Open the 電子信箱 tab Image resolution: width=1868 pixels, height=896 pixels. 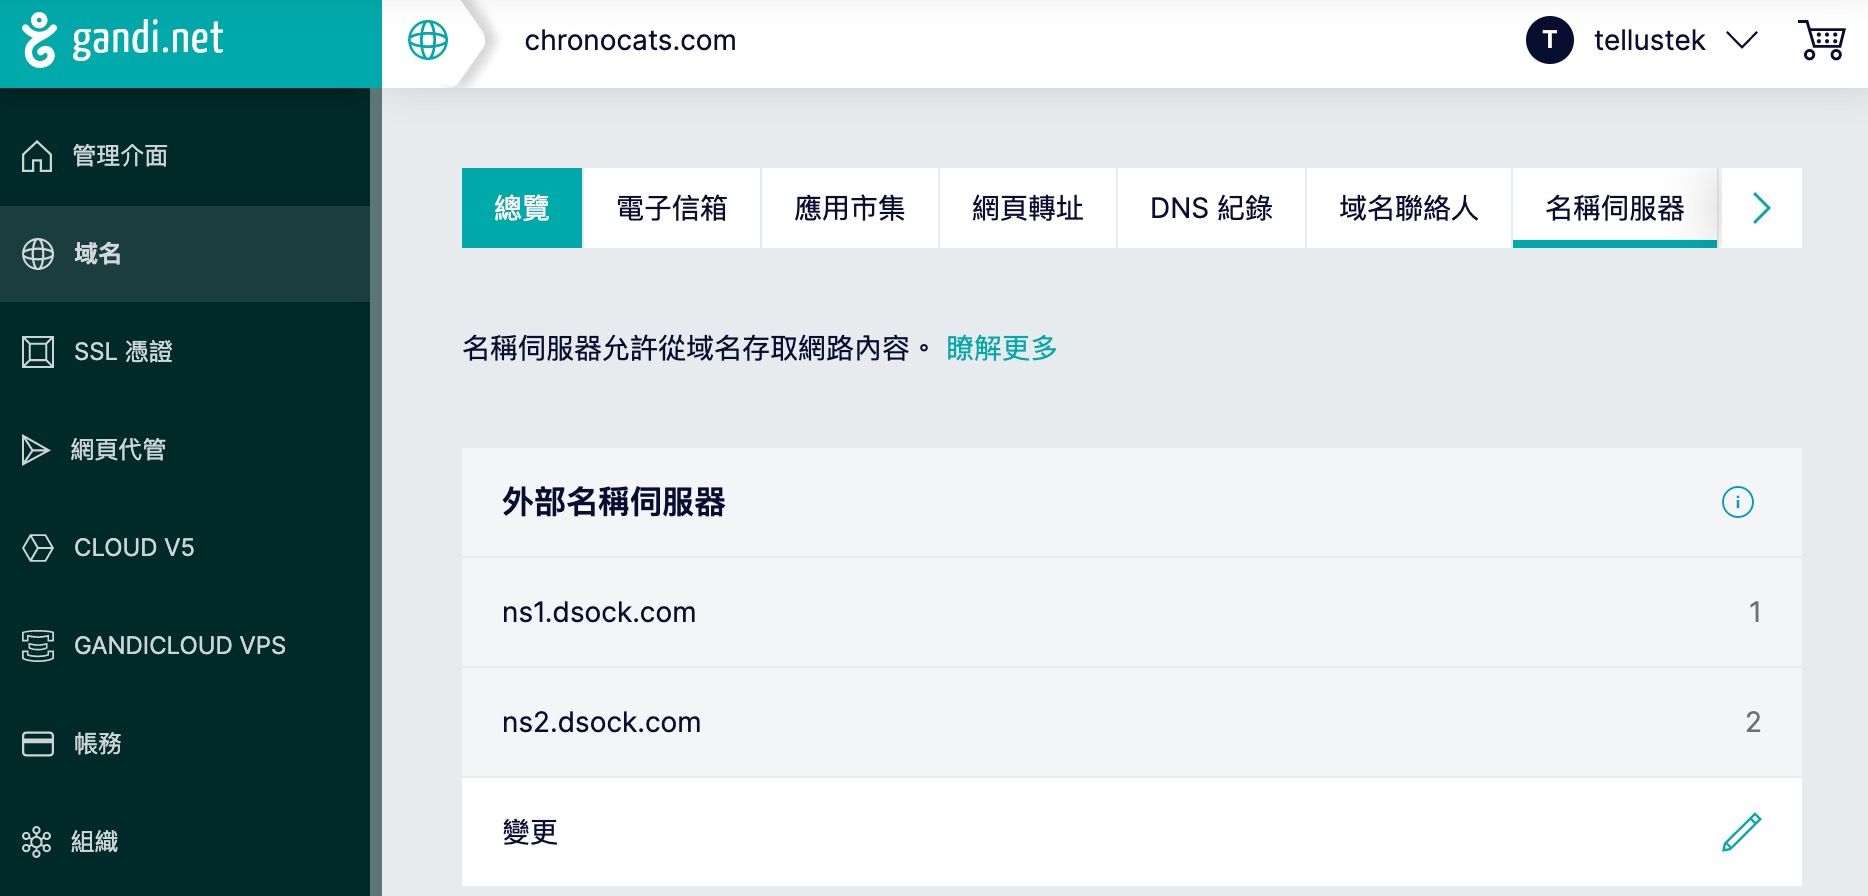tap(671, 208)
